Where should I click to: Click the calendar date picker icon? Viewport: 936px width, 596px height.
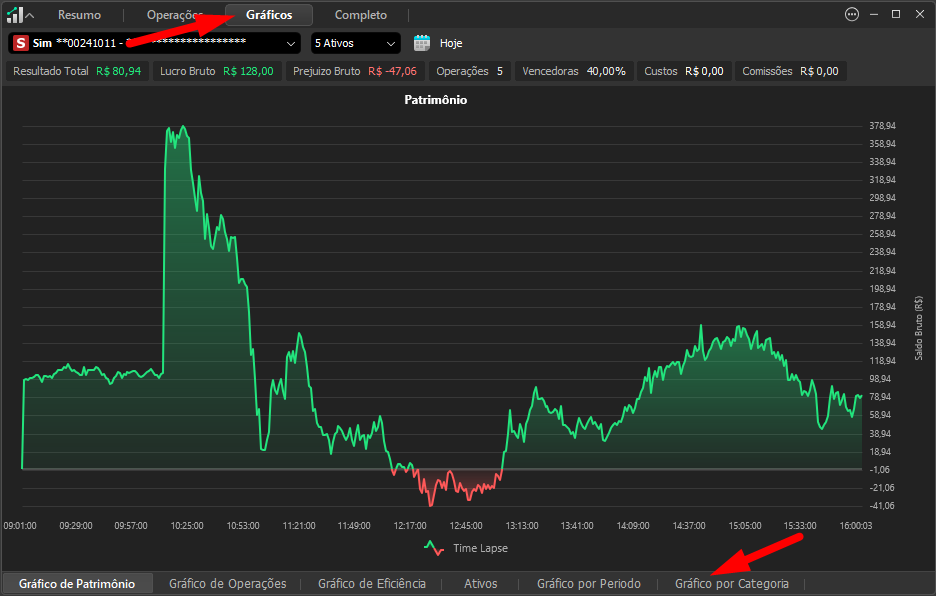pos(422,43)
